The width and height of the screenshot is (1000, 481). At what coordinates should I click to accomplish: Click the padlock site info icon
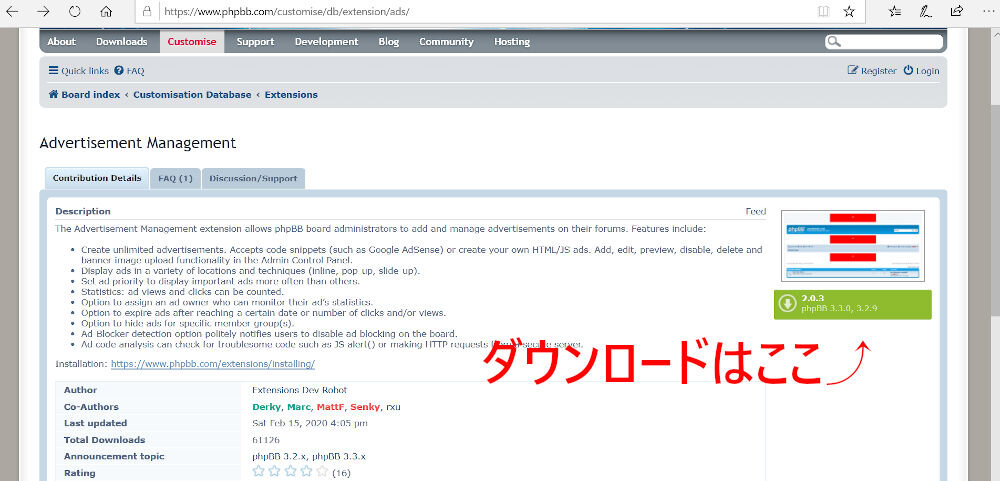pyautogui.click(x=147, y=11)
